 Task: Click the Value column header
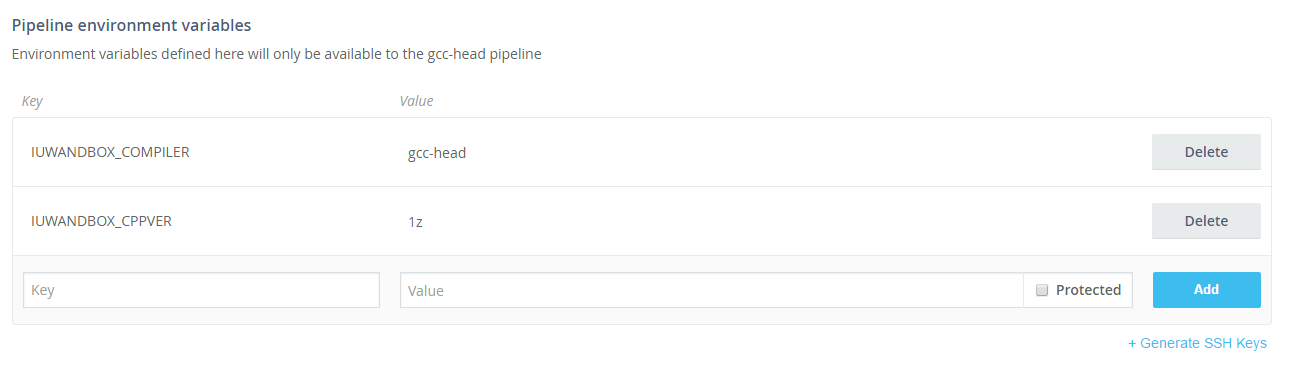click(416, 101)
